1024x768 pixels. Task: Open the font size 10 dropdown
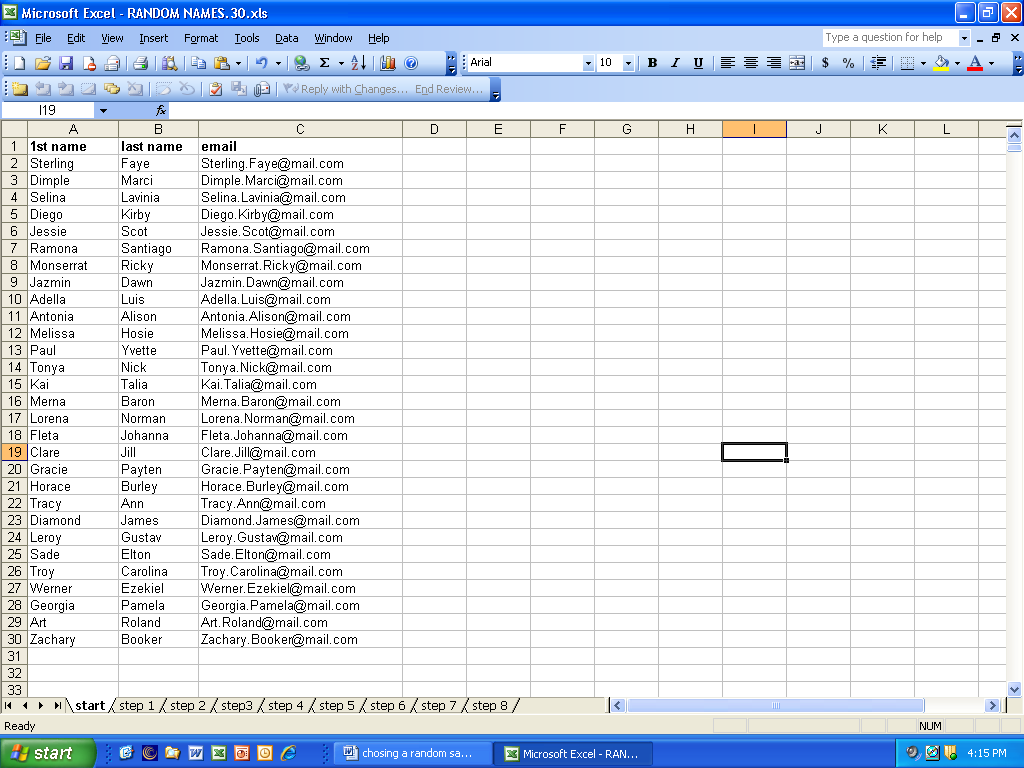[x=628, y=63]
